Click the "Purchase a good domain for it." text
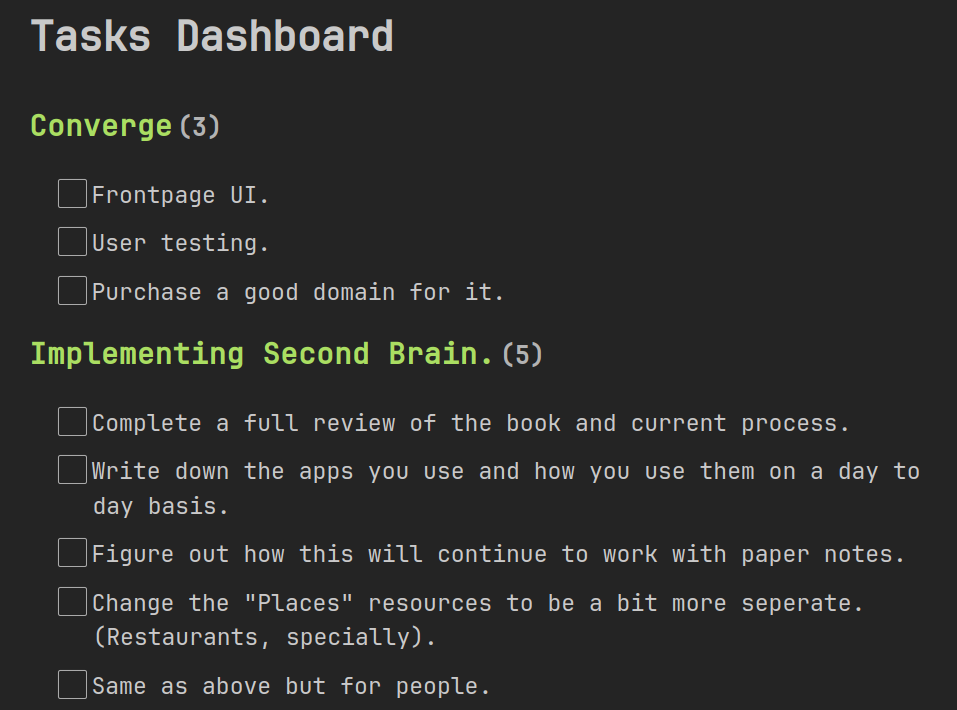Screen dimensions: 957x710 tap(298, 292)
